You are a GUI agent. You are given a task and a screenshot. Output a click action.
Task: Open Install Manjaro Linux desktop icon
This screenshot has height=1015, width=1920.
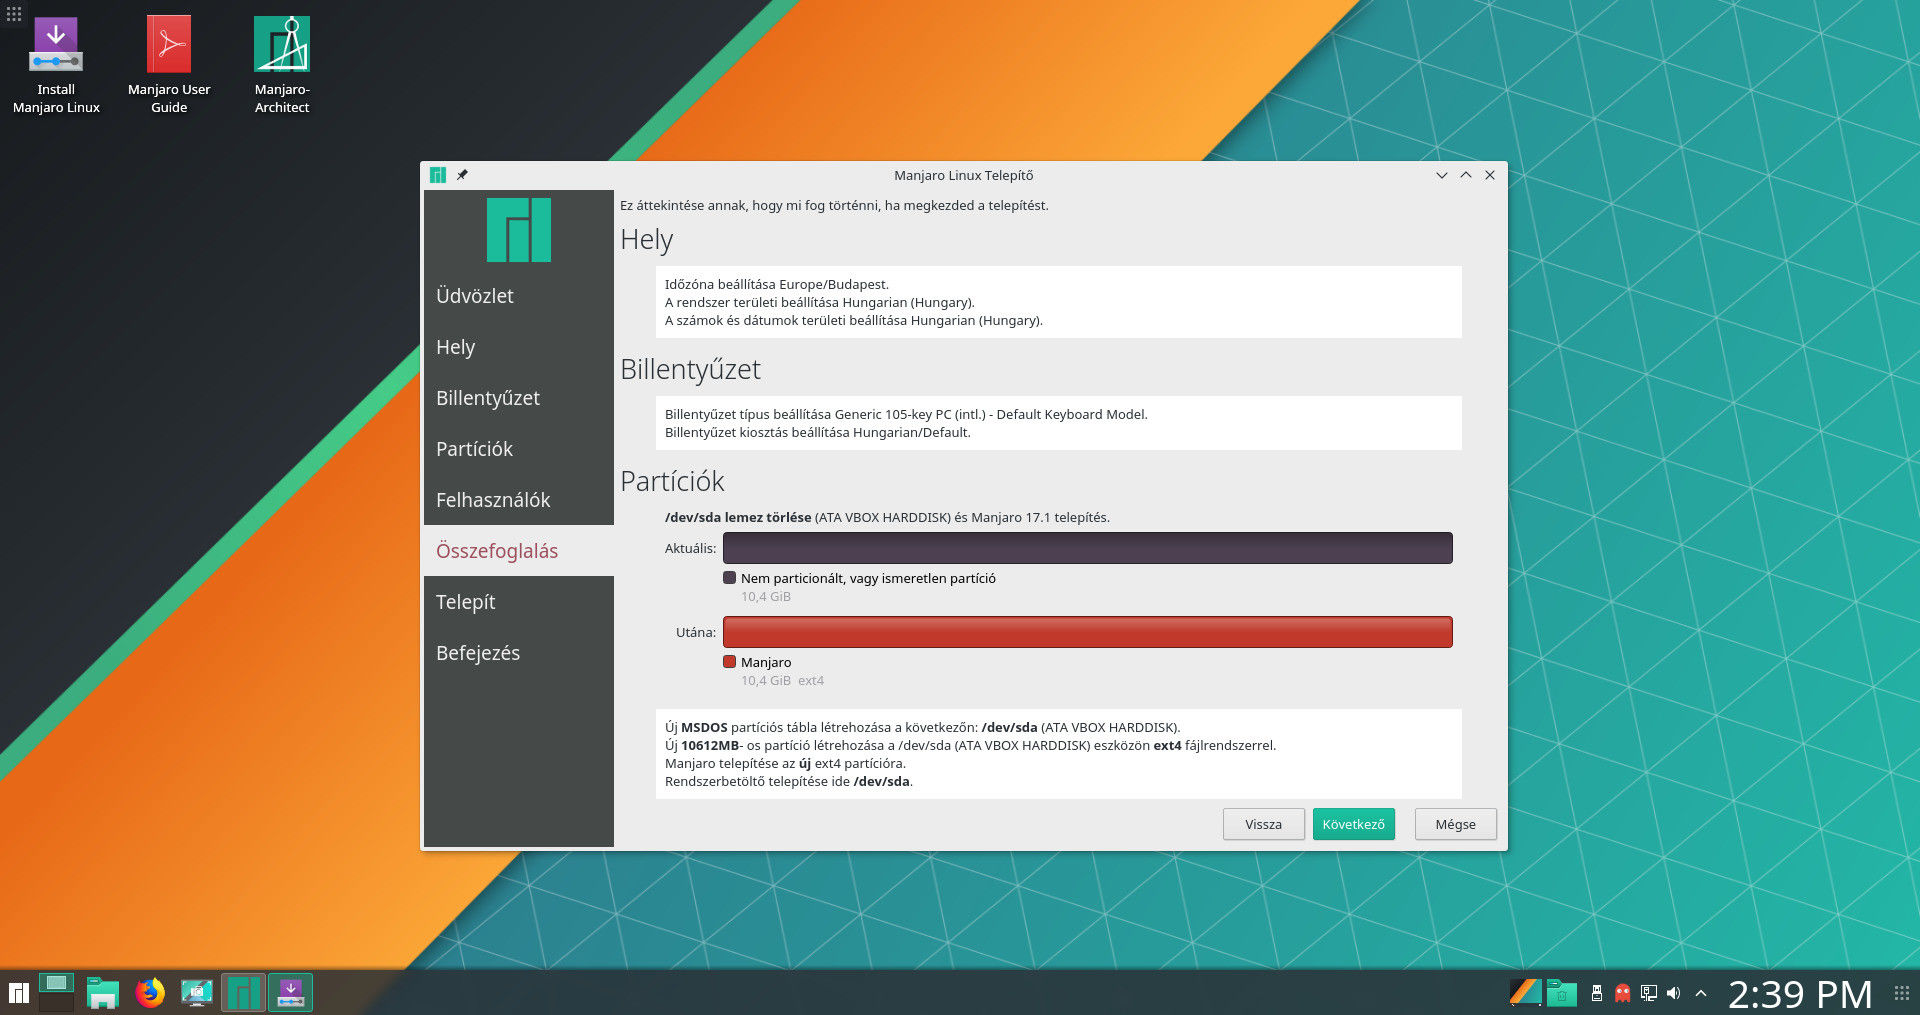tap(56, 66)
